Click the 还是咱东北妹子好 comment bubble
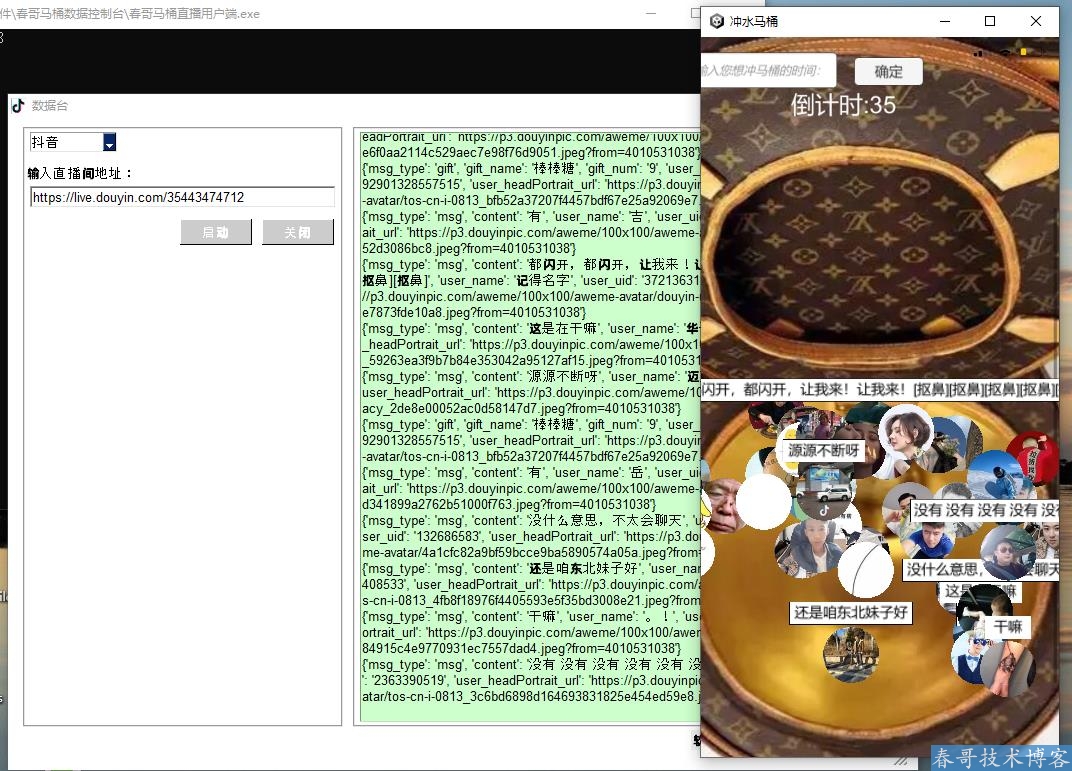The height and width of the screenshot is (771, 1072). click(850, 612)
